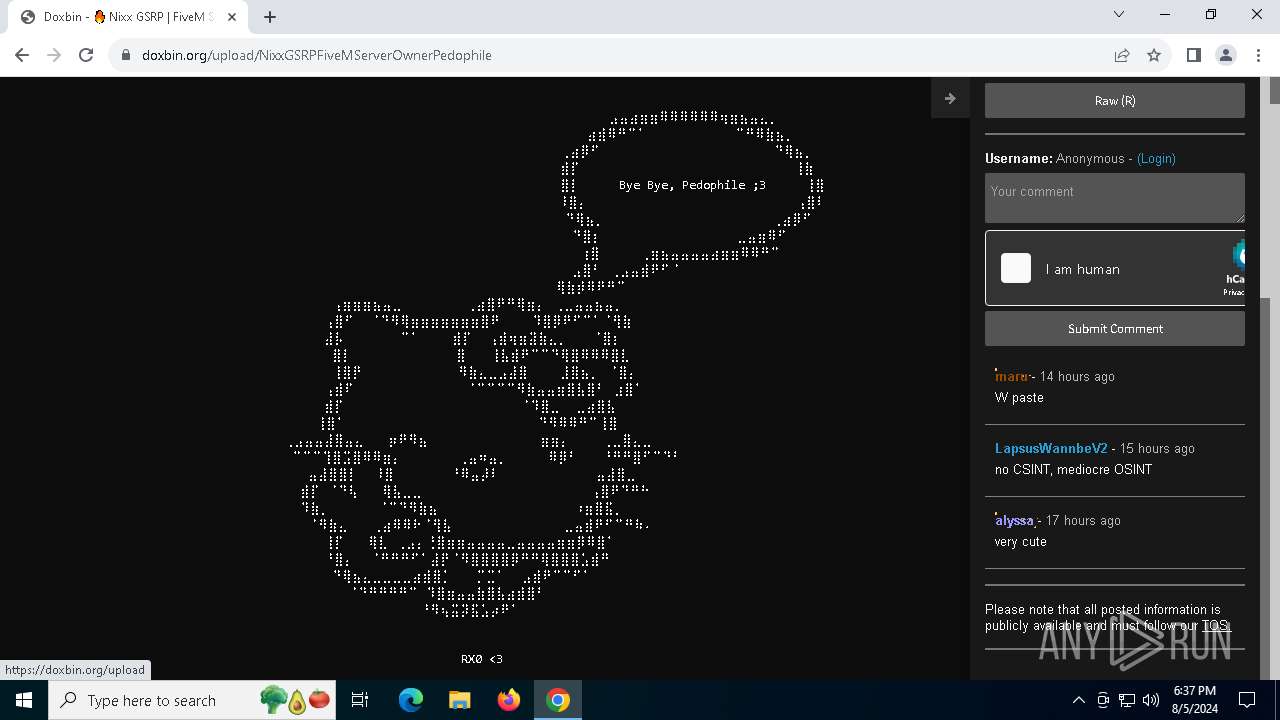Open Chrome profile avatar

tap(1226, 55)
